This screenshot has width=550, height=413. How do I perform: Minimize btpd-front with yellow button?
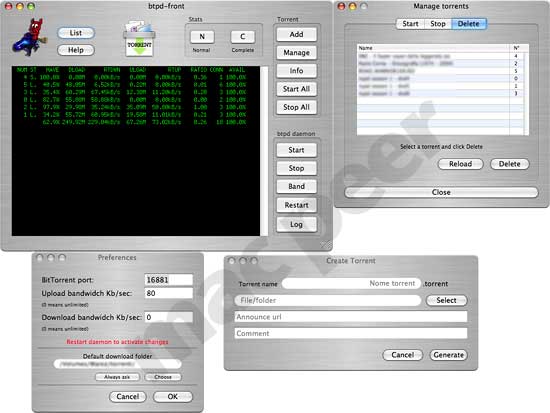[x=20, y=6]
